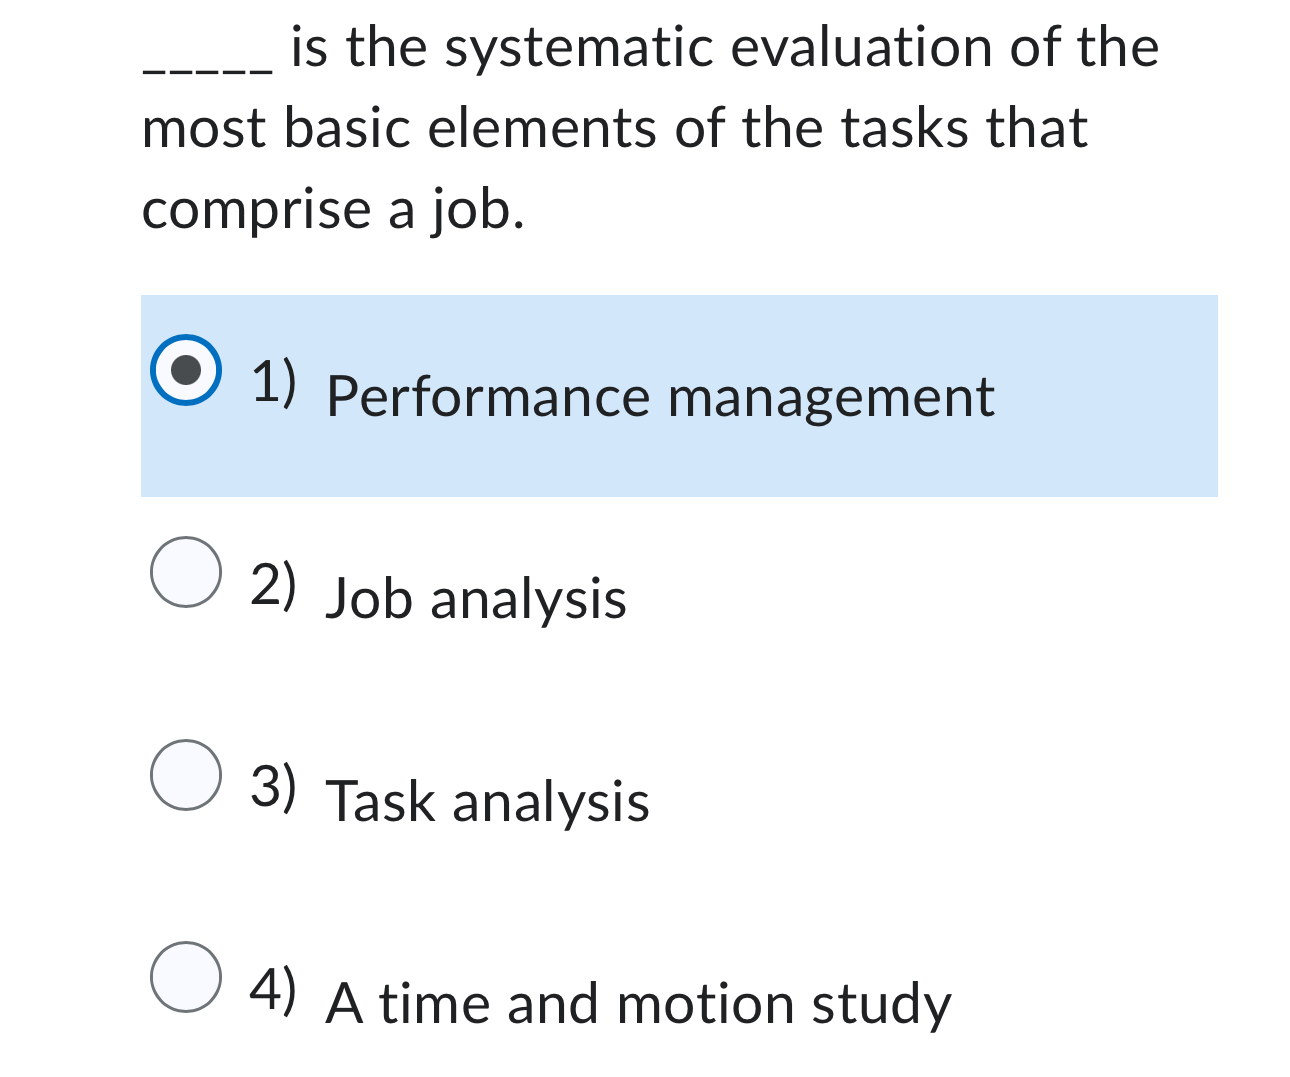The image size is (1290, 1077).
Task: Select the Job analysis radio button
Action: click(x=186, y=573)
